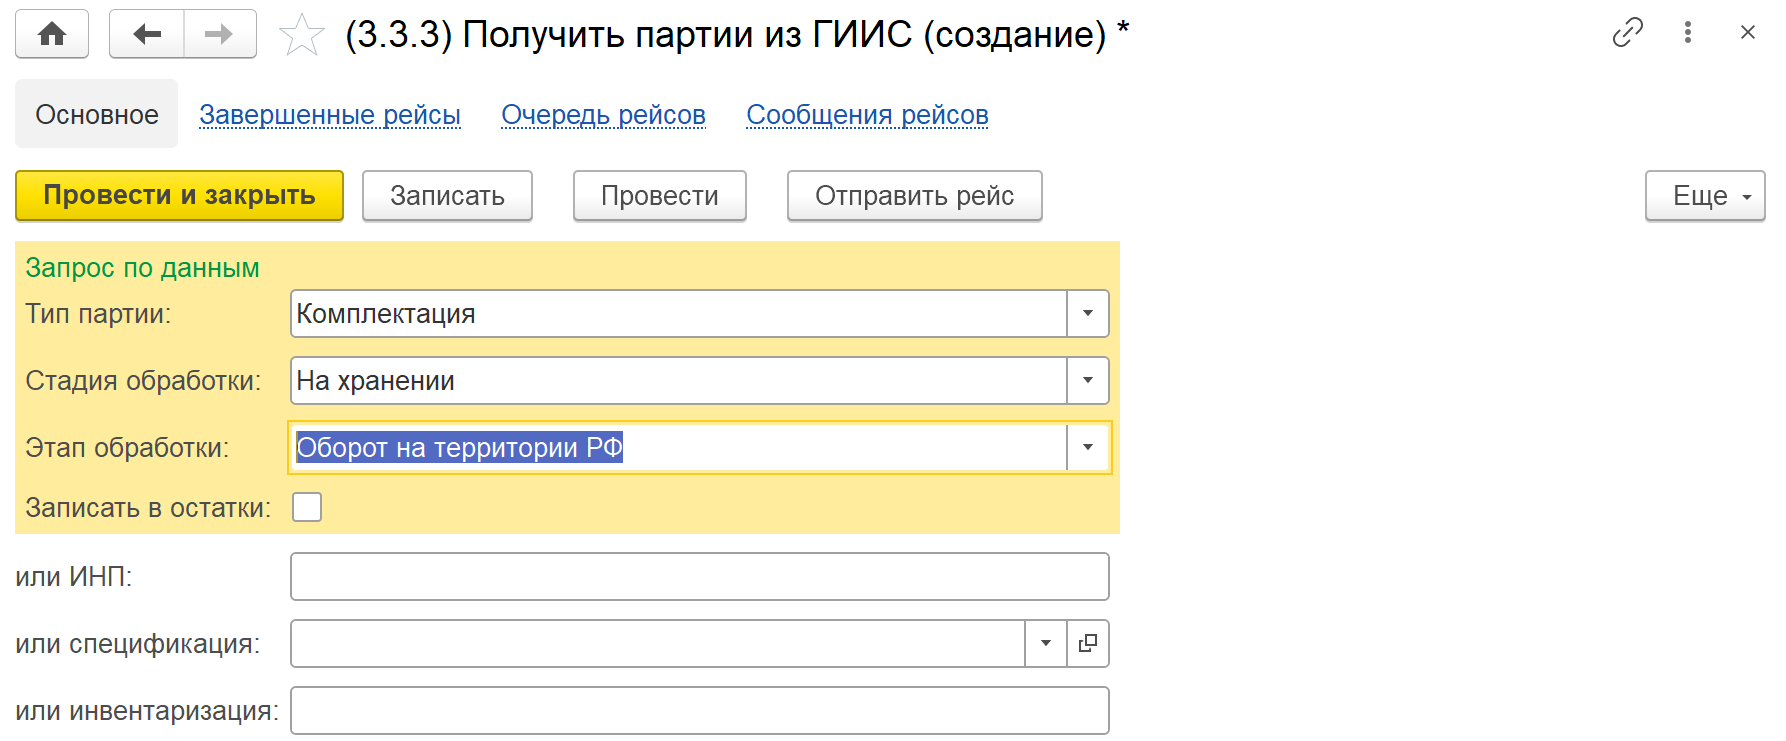Click the Этап обработки label
The width and height of the screenshot is (1786, 741).
tap(127, 448)
